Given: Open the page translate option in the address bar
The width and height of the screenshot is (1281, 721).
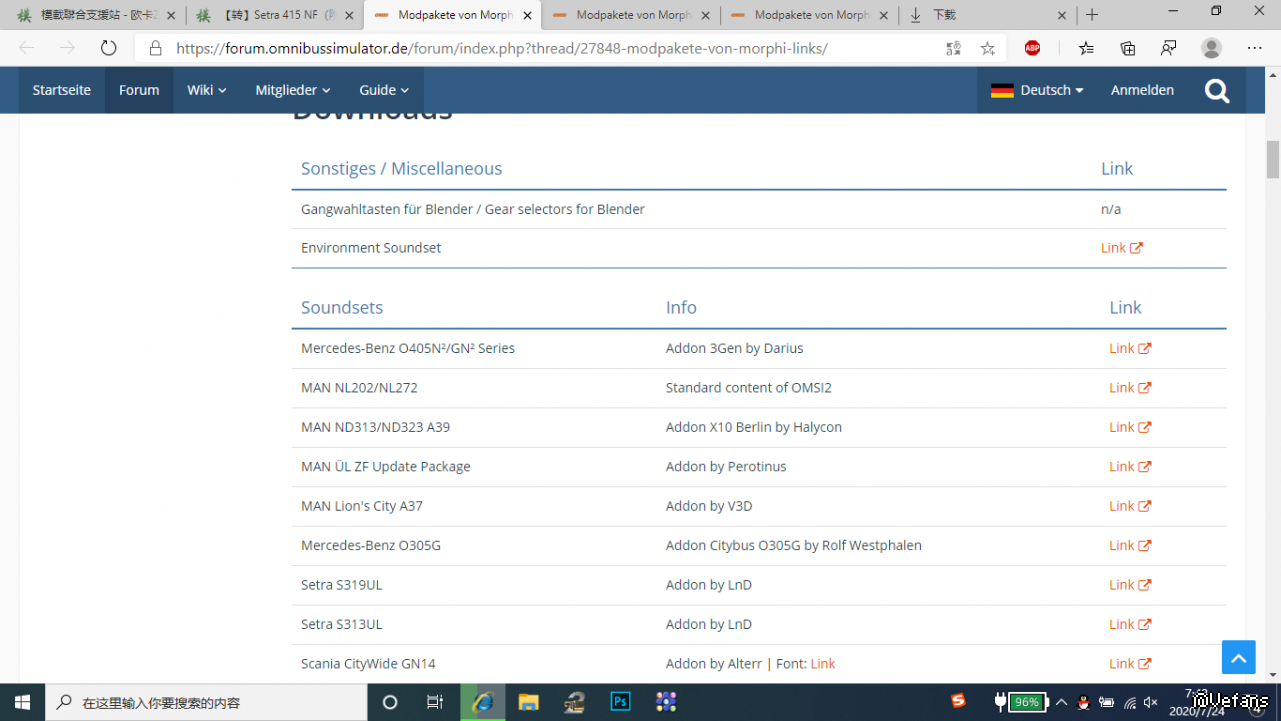Looking at the screenshot, I should [x=953, y=48].
